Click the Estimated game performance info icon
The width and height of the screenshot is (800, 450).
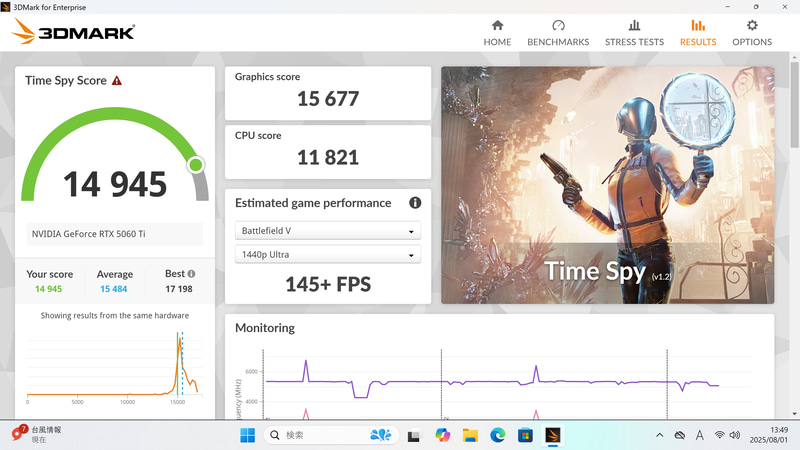pos(415,203)
